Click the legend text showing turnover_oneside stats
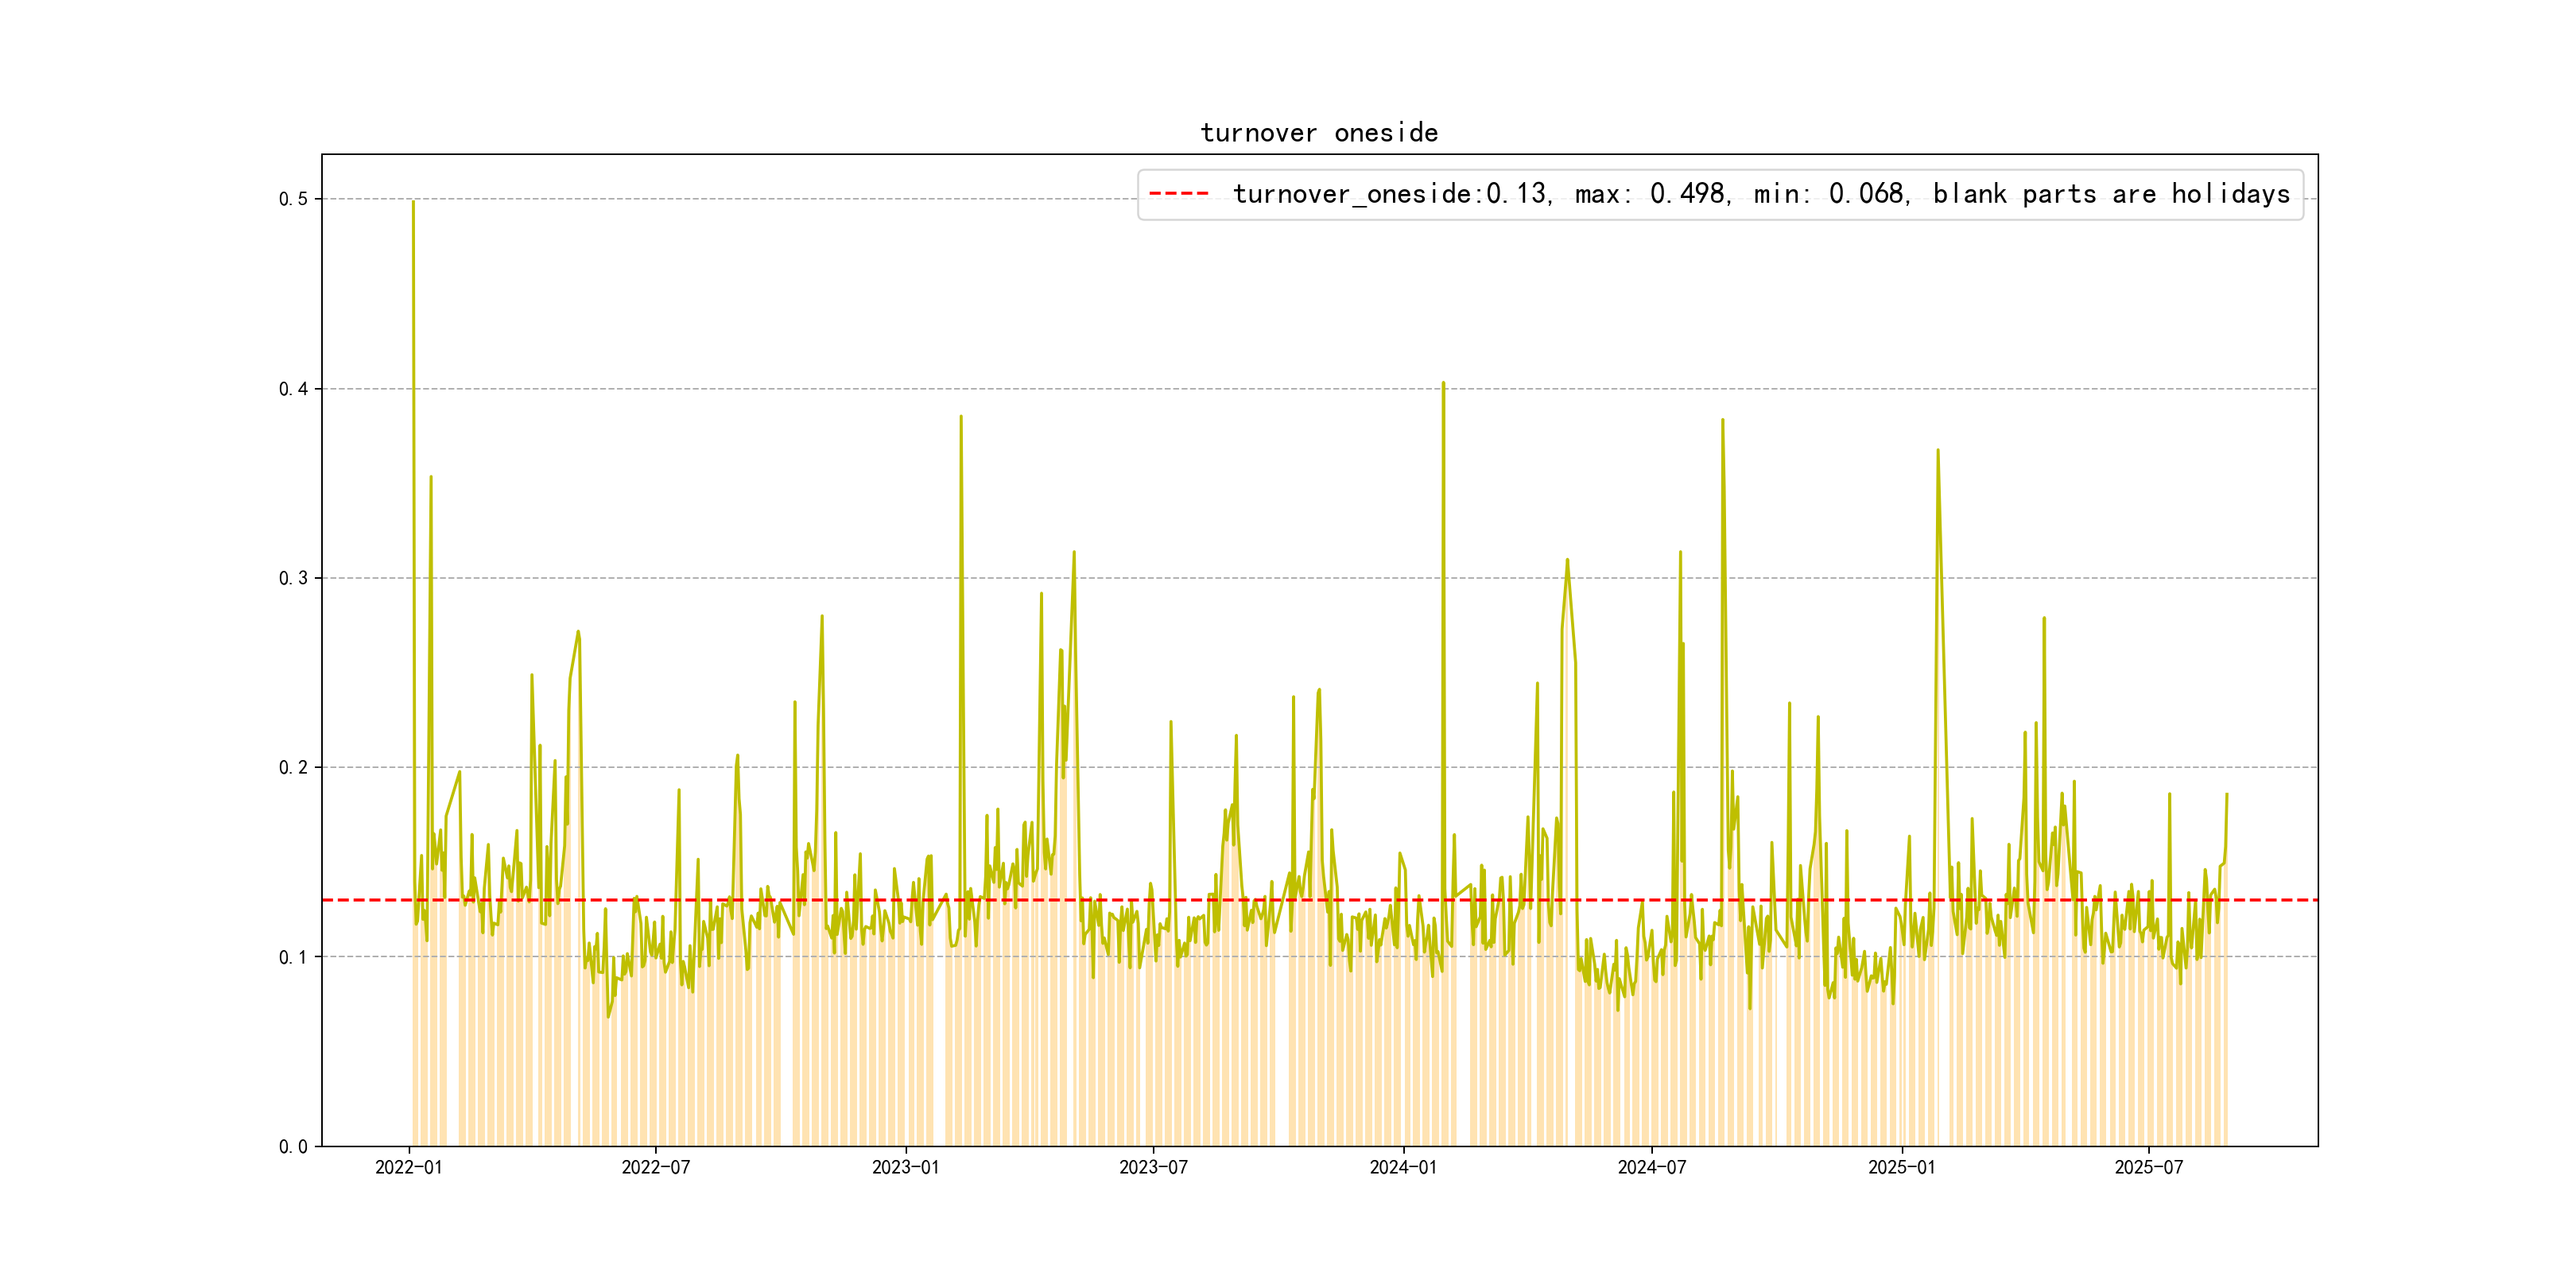2576x1288 pixels. click(x=1760, y=194)
